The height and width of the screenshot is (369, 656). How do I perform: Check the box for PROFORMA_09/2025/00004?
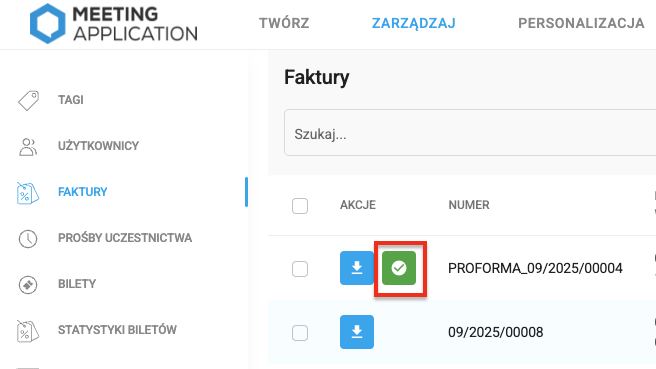(300, 269)
